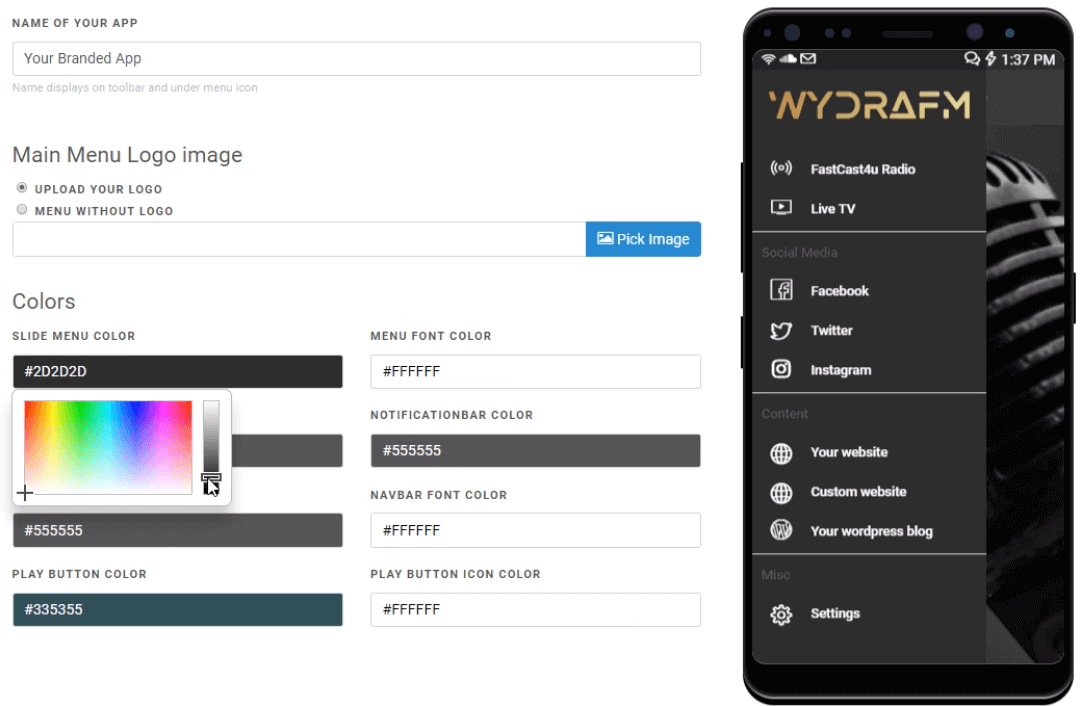Click the Misc section header
The height and width of the screenshot is (706, 1080).
(x=776, y=575)
